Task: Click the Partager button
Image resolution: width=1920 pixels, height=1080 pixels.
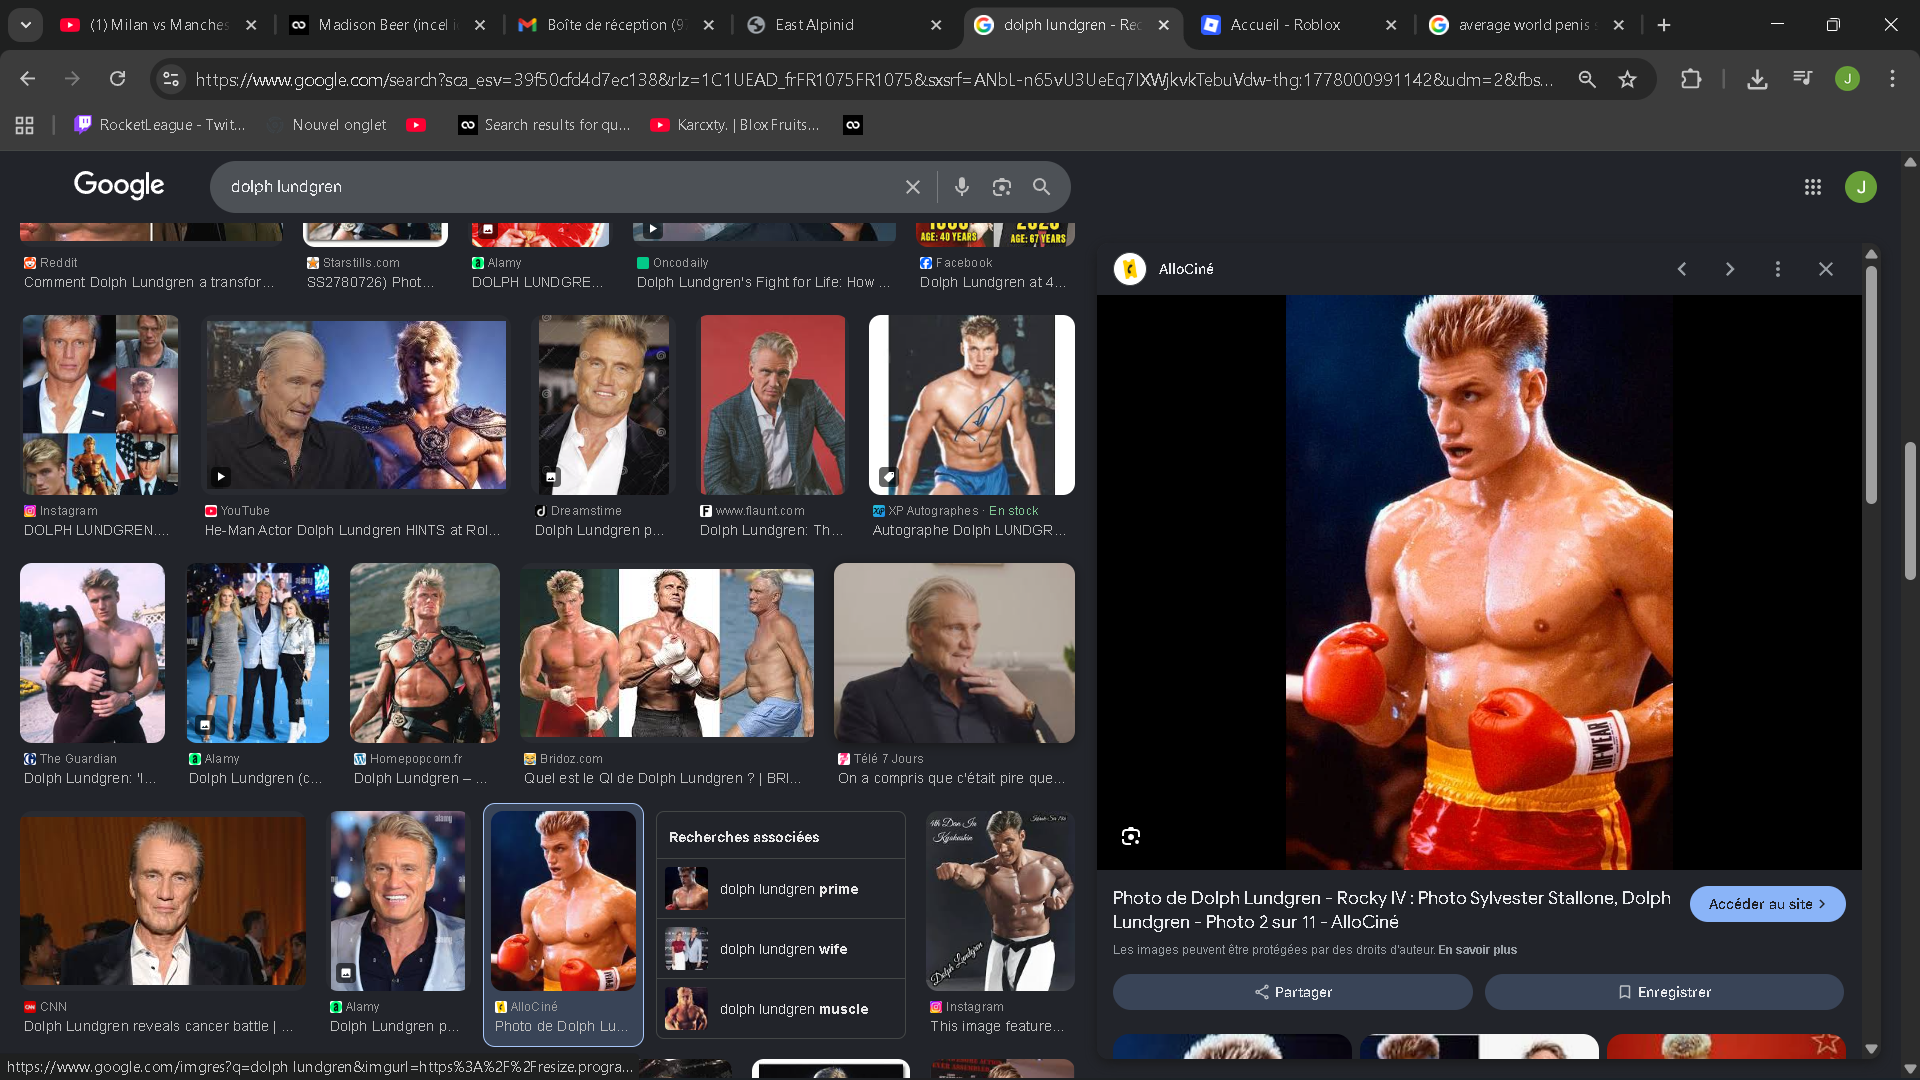Action: coord(1293,992)
